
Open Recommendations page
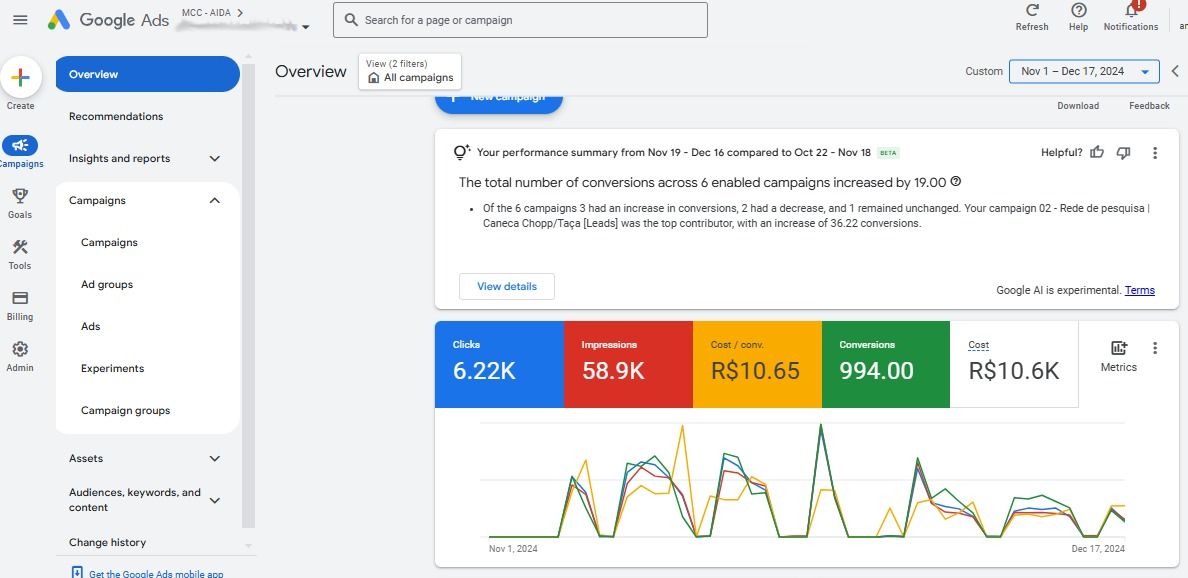point(116,117)
